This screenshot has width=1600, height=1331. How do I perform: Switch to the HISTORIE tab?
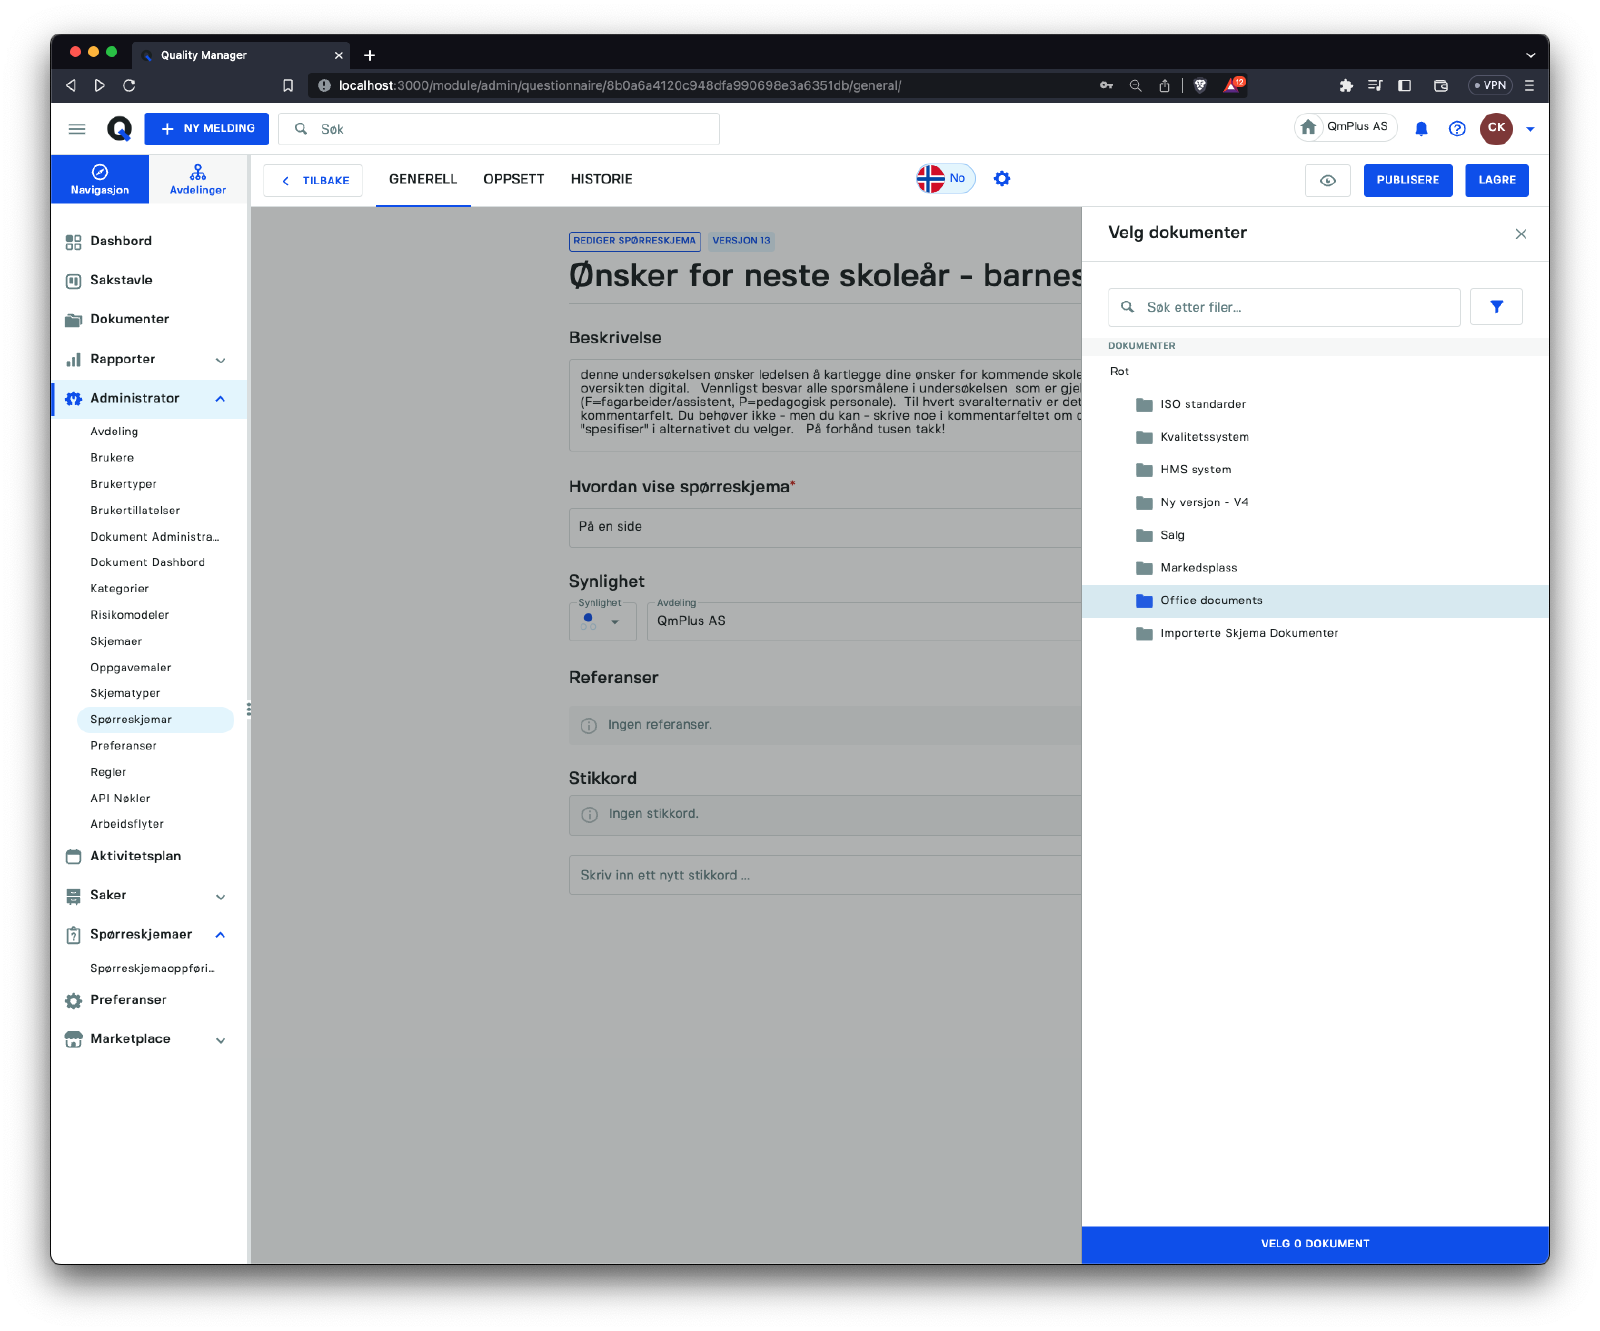(601, 179)
